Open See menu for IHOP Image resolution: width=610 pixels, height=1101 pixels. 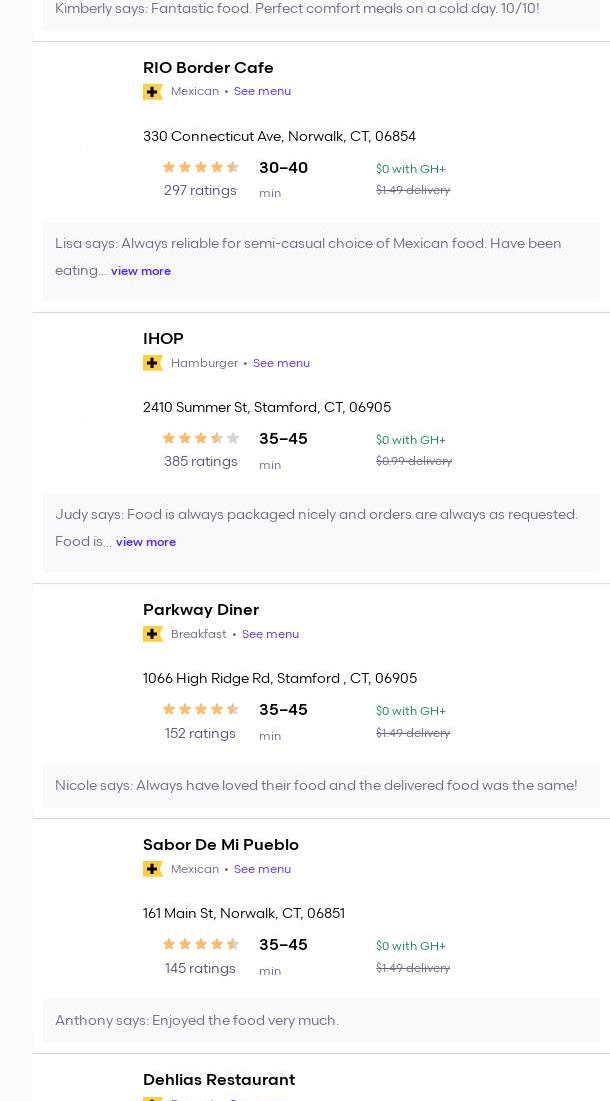point(281,363)
